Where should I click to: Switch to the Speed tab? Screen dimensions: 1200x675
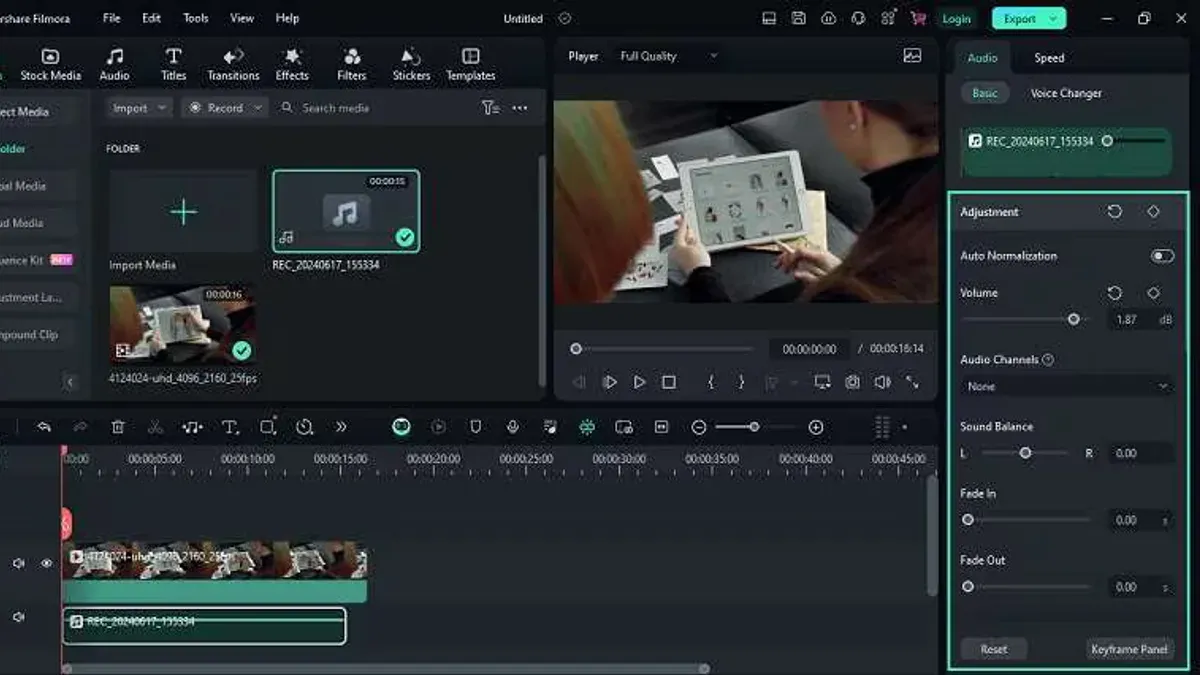[1049, 58]
